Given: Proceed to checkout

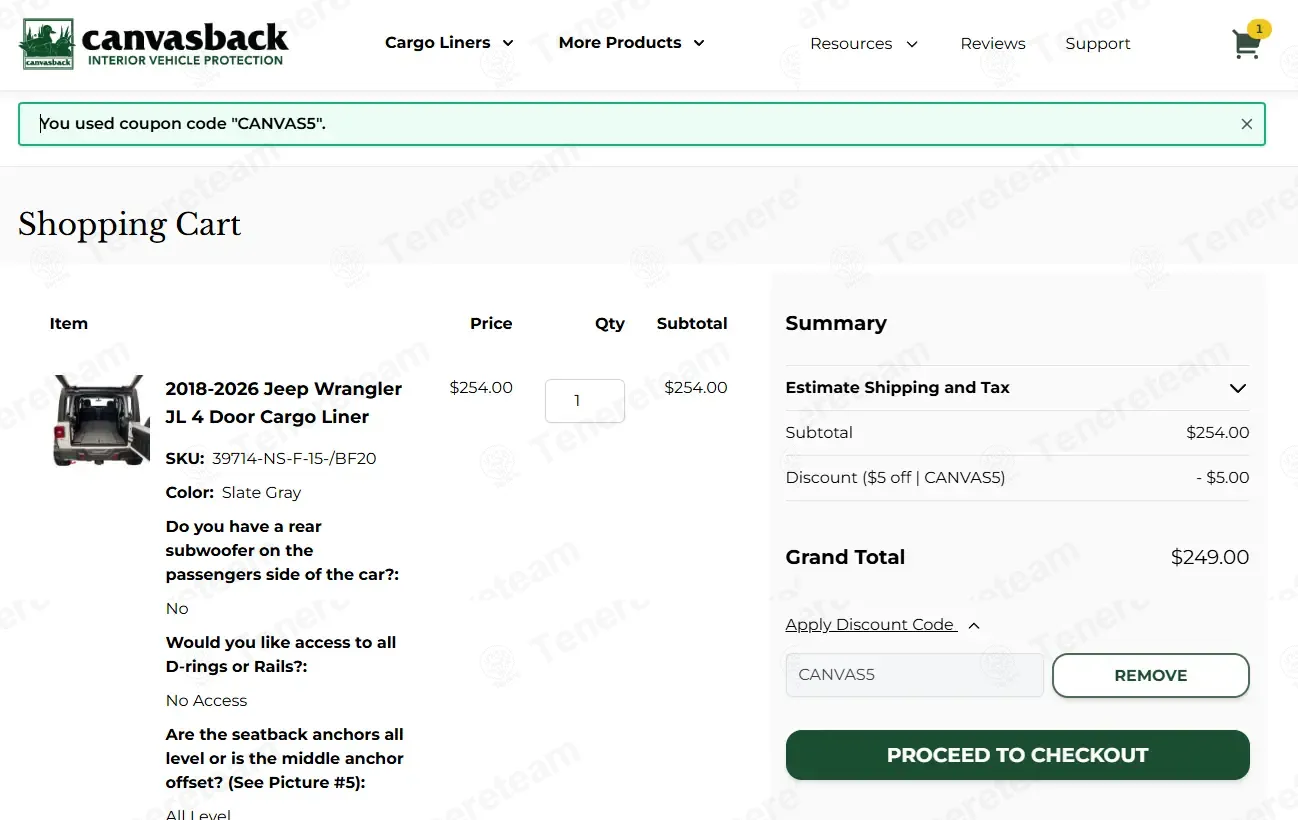Looking at the screenshot, I should coord(1018,755).
